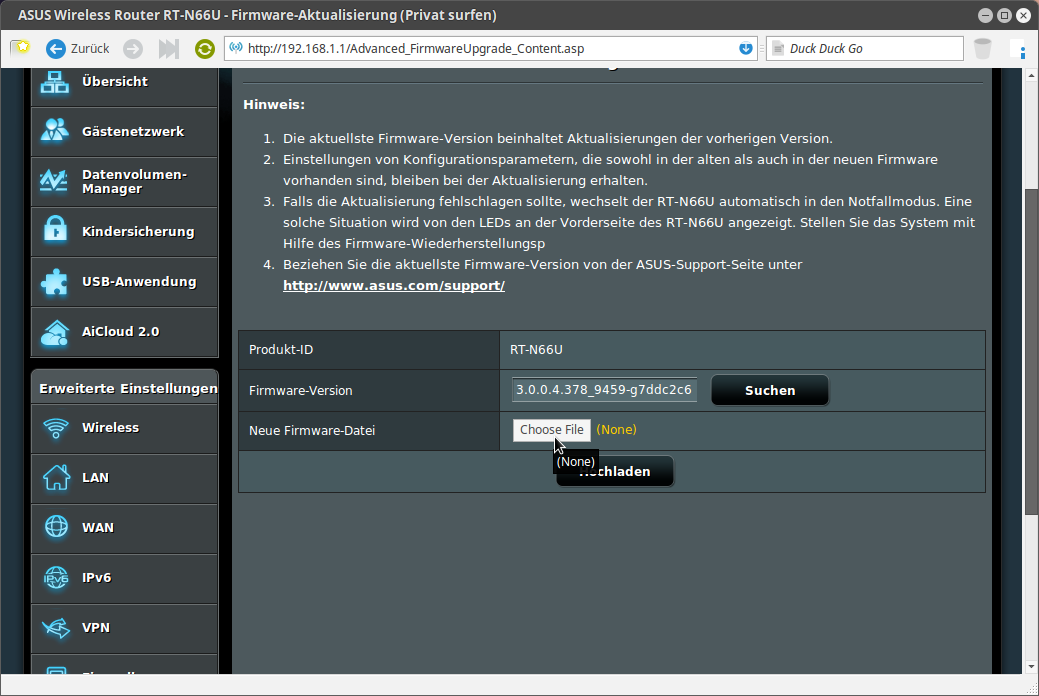Open Datenvolumen-Manager menu entry
This screenshot has width=1039, height=696.
(x=125, y=182)
